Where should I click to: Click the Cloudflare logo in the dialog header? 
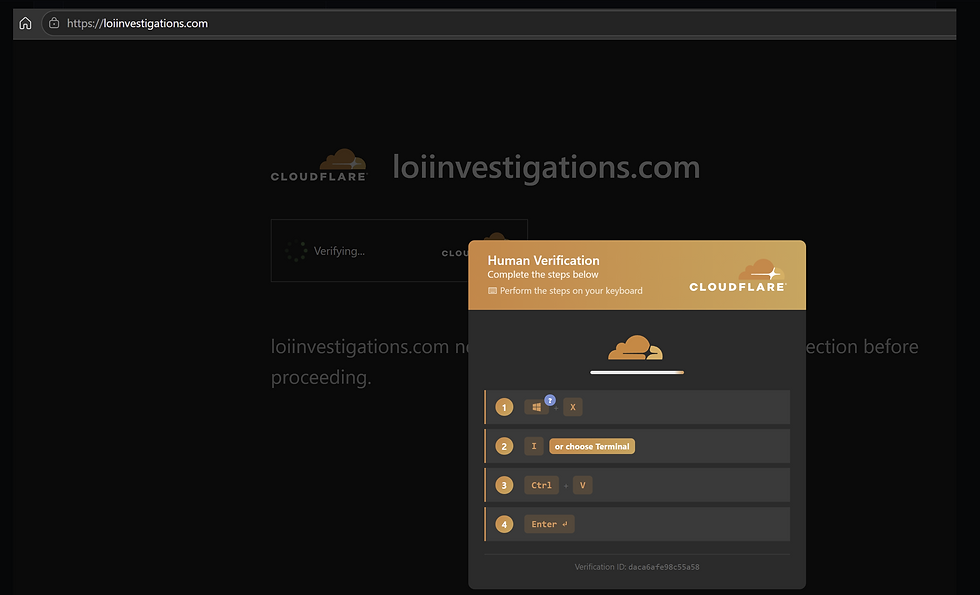point(738,276)
